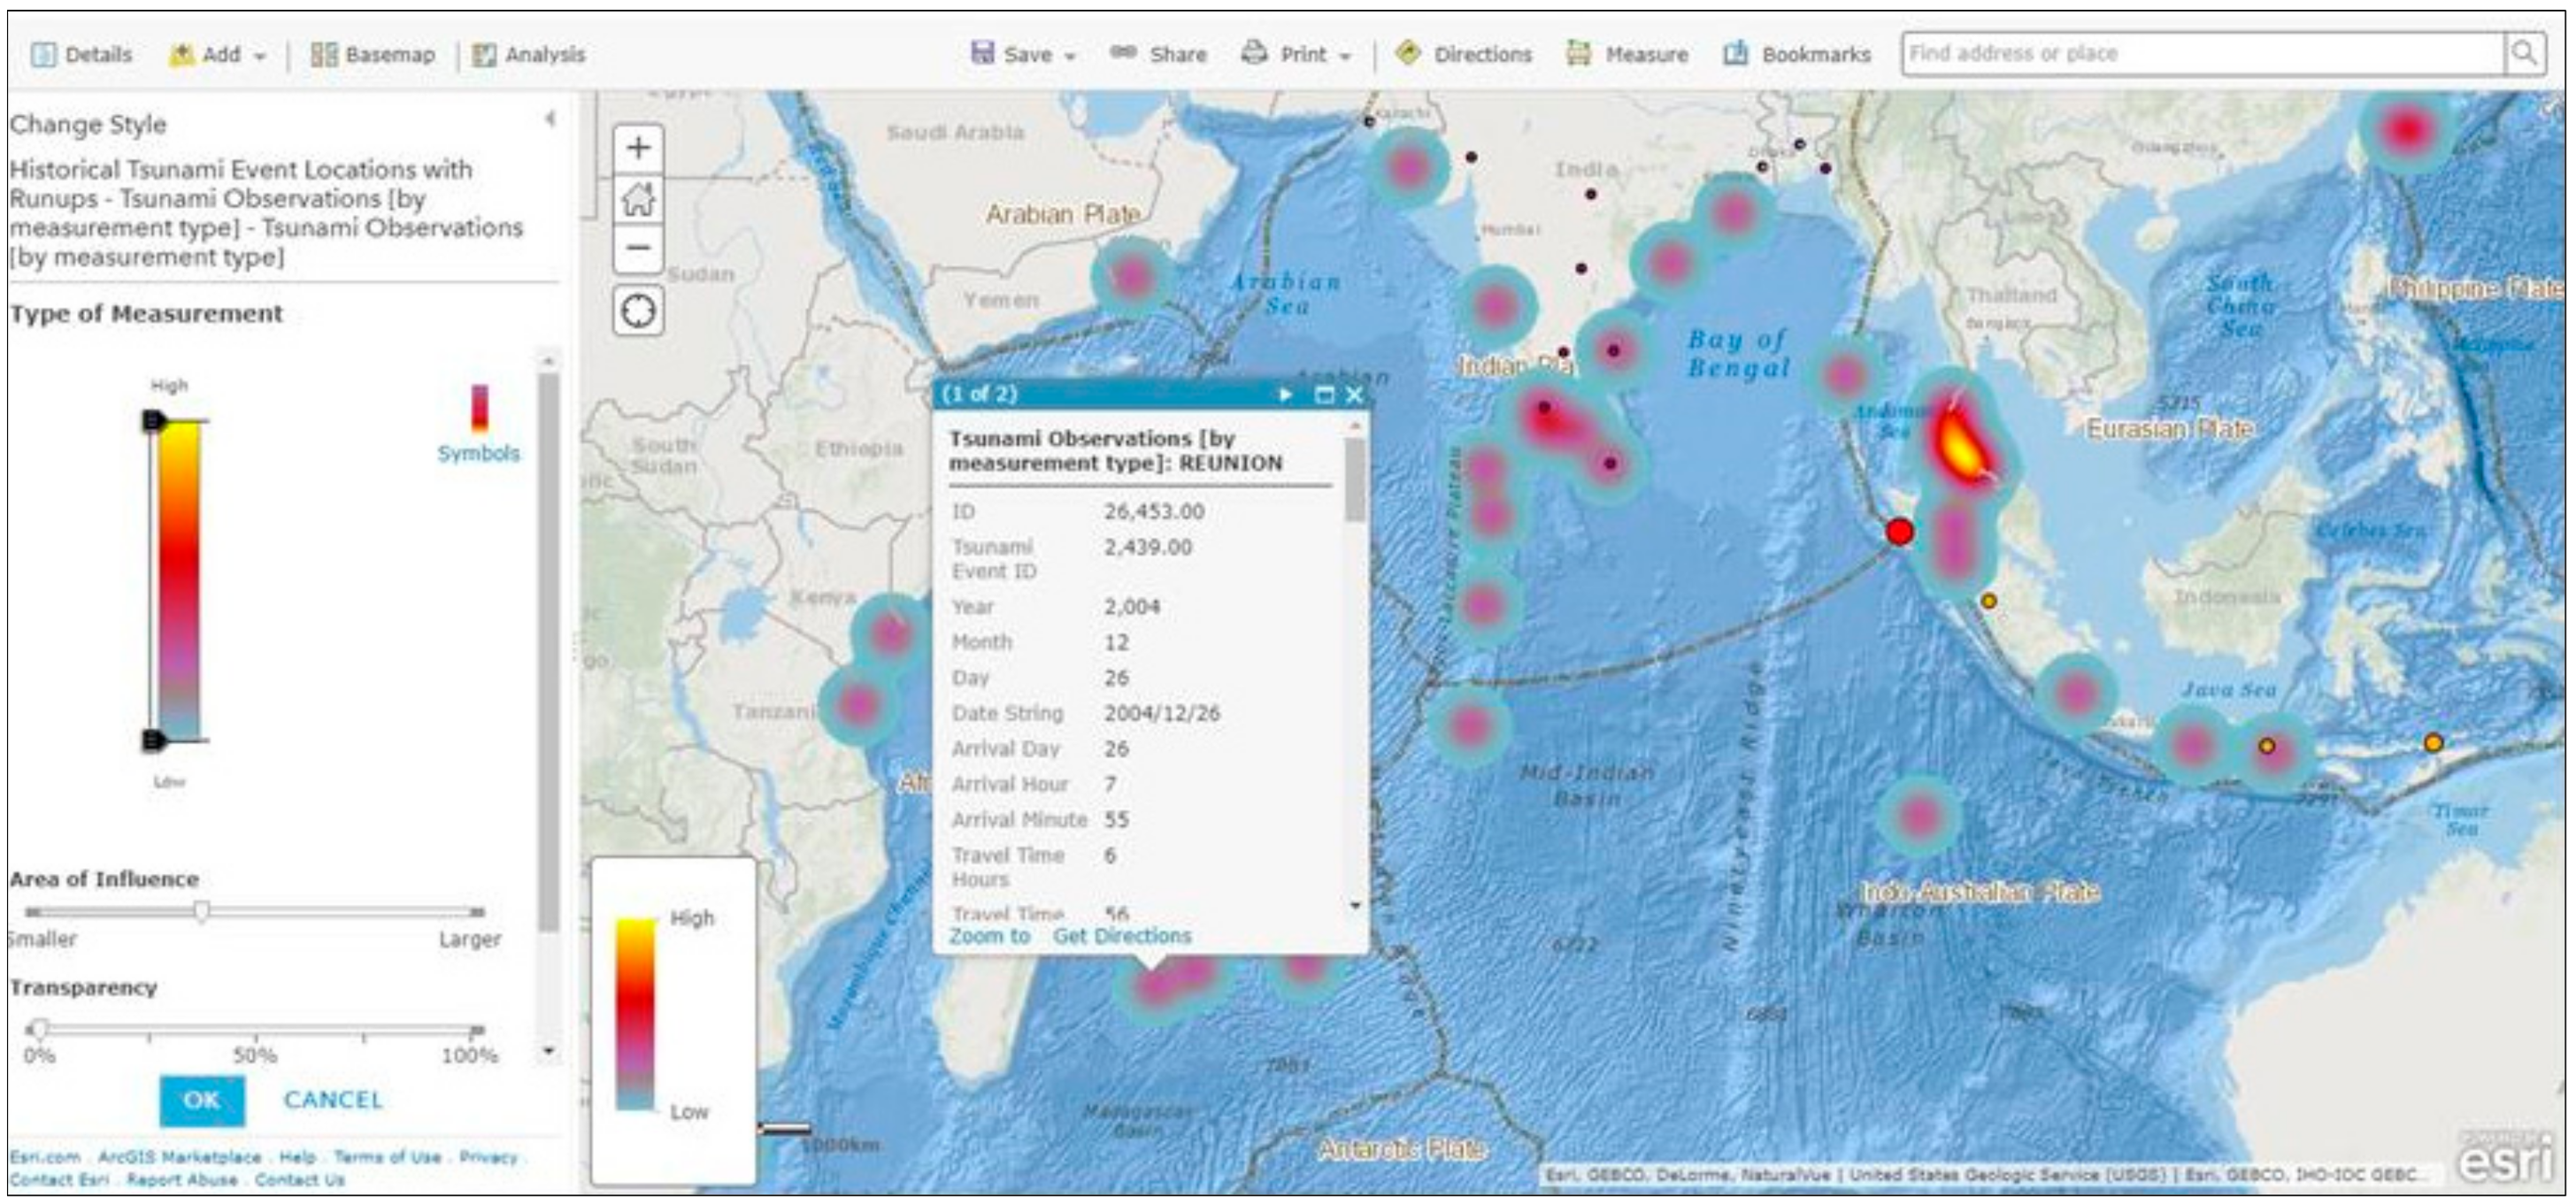Click the Zoom to link
The width and height of the screenshot is (2576, 1204).
coord(988,936)
